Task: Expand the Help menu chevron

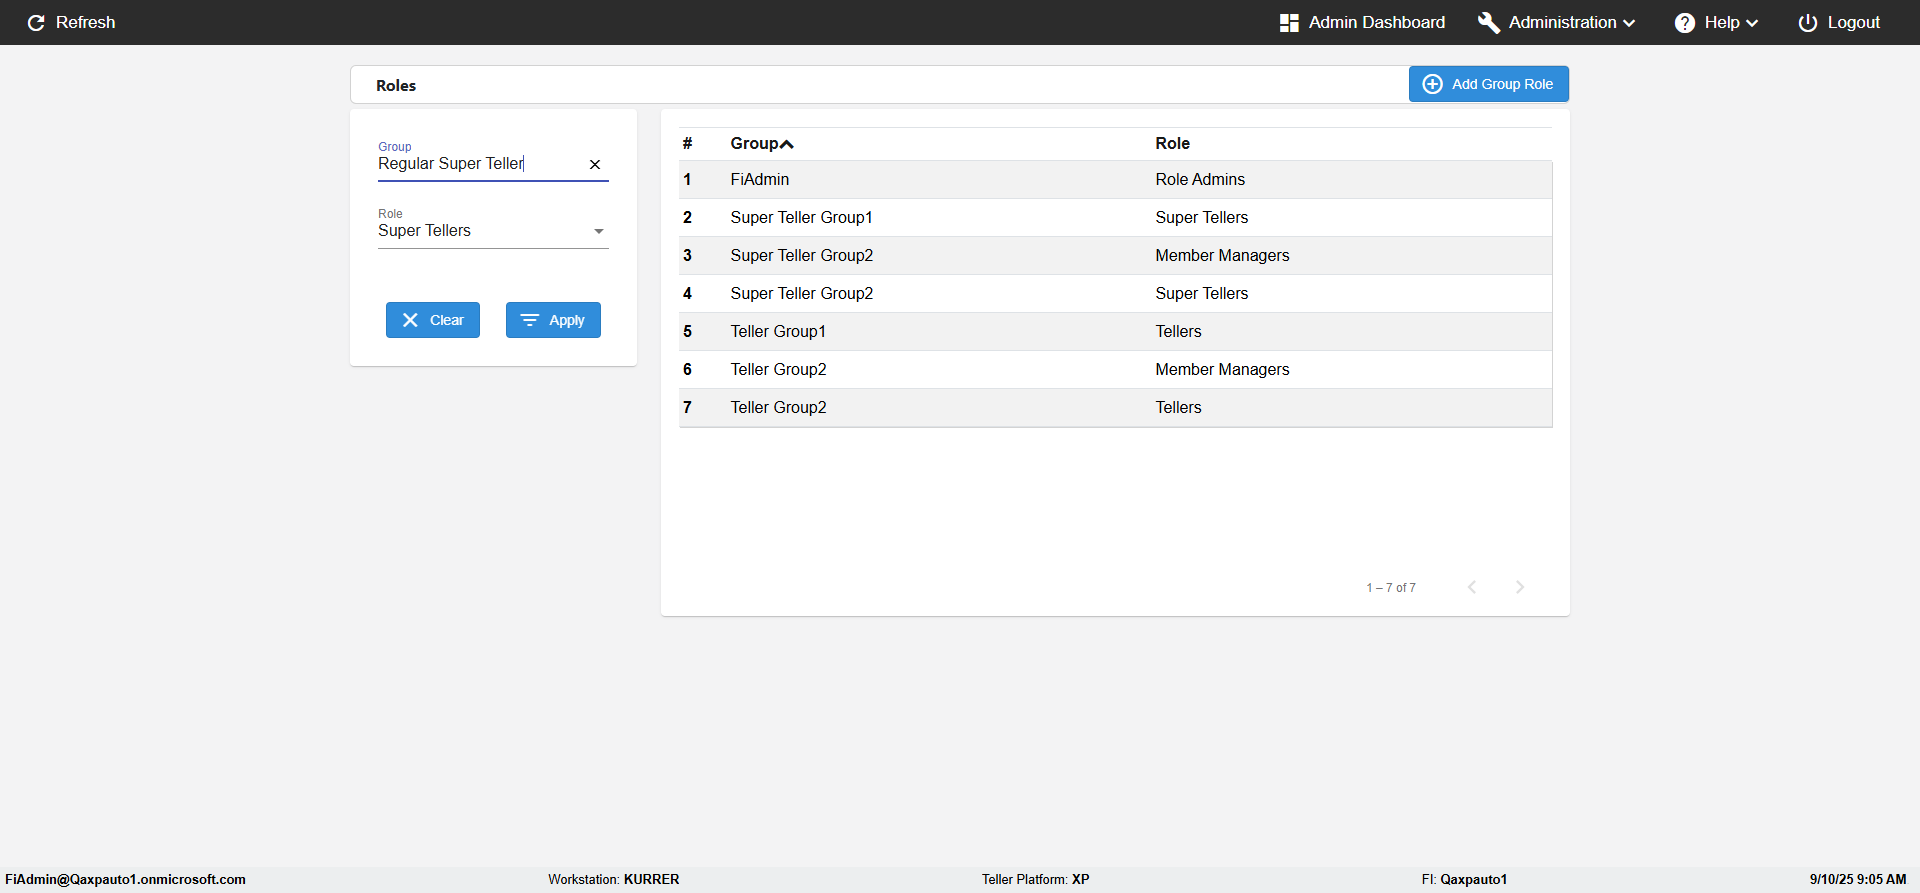Action: [x=1751, y=23]
